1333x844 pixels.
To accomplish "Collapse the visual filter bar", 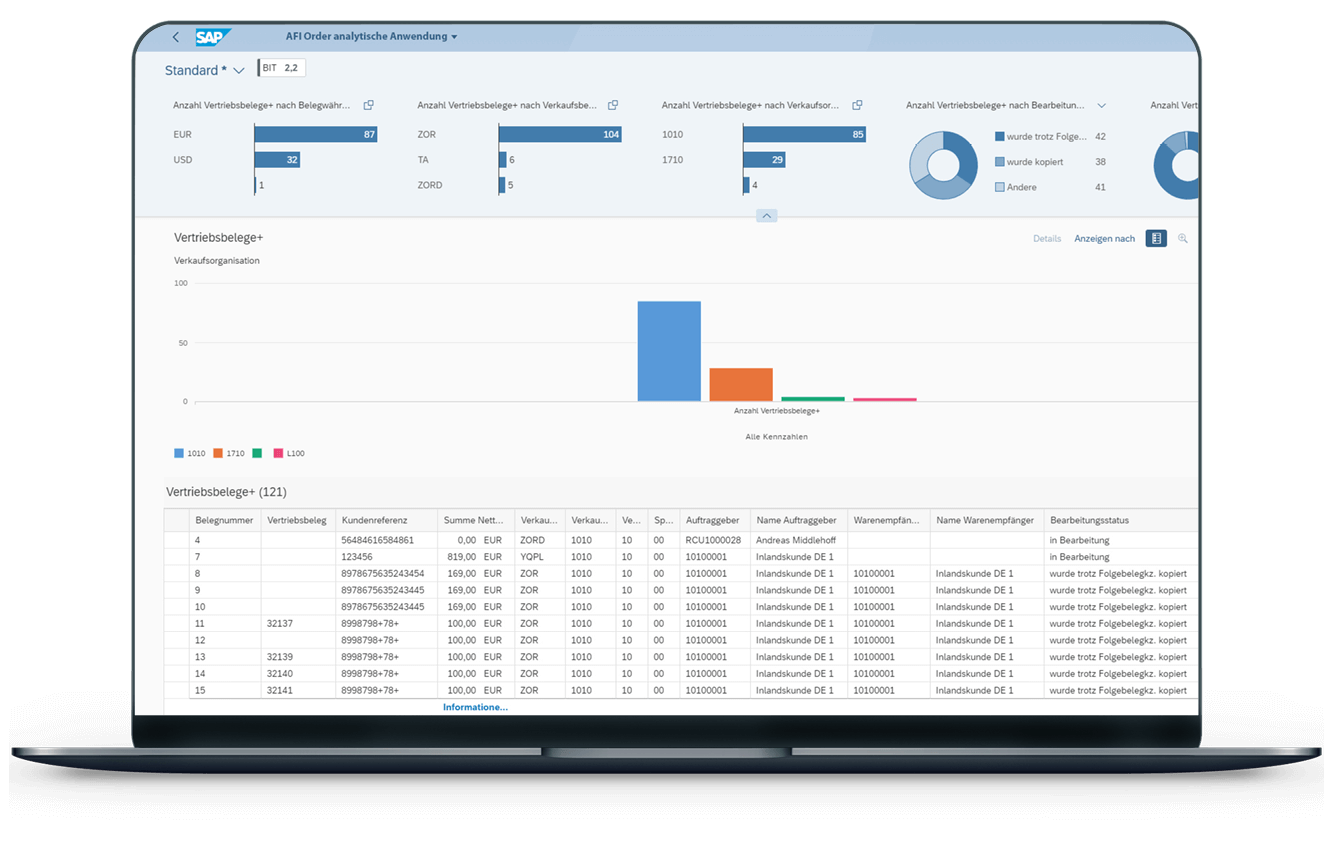I will point(766,215).
